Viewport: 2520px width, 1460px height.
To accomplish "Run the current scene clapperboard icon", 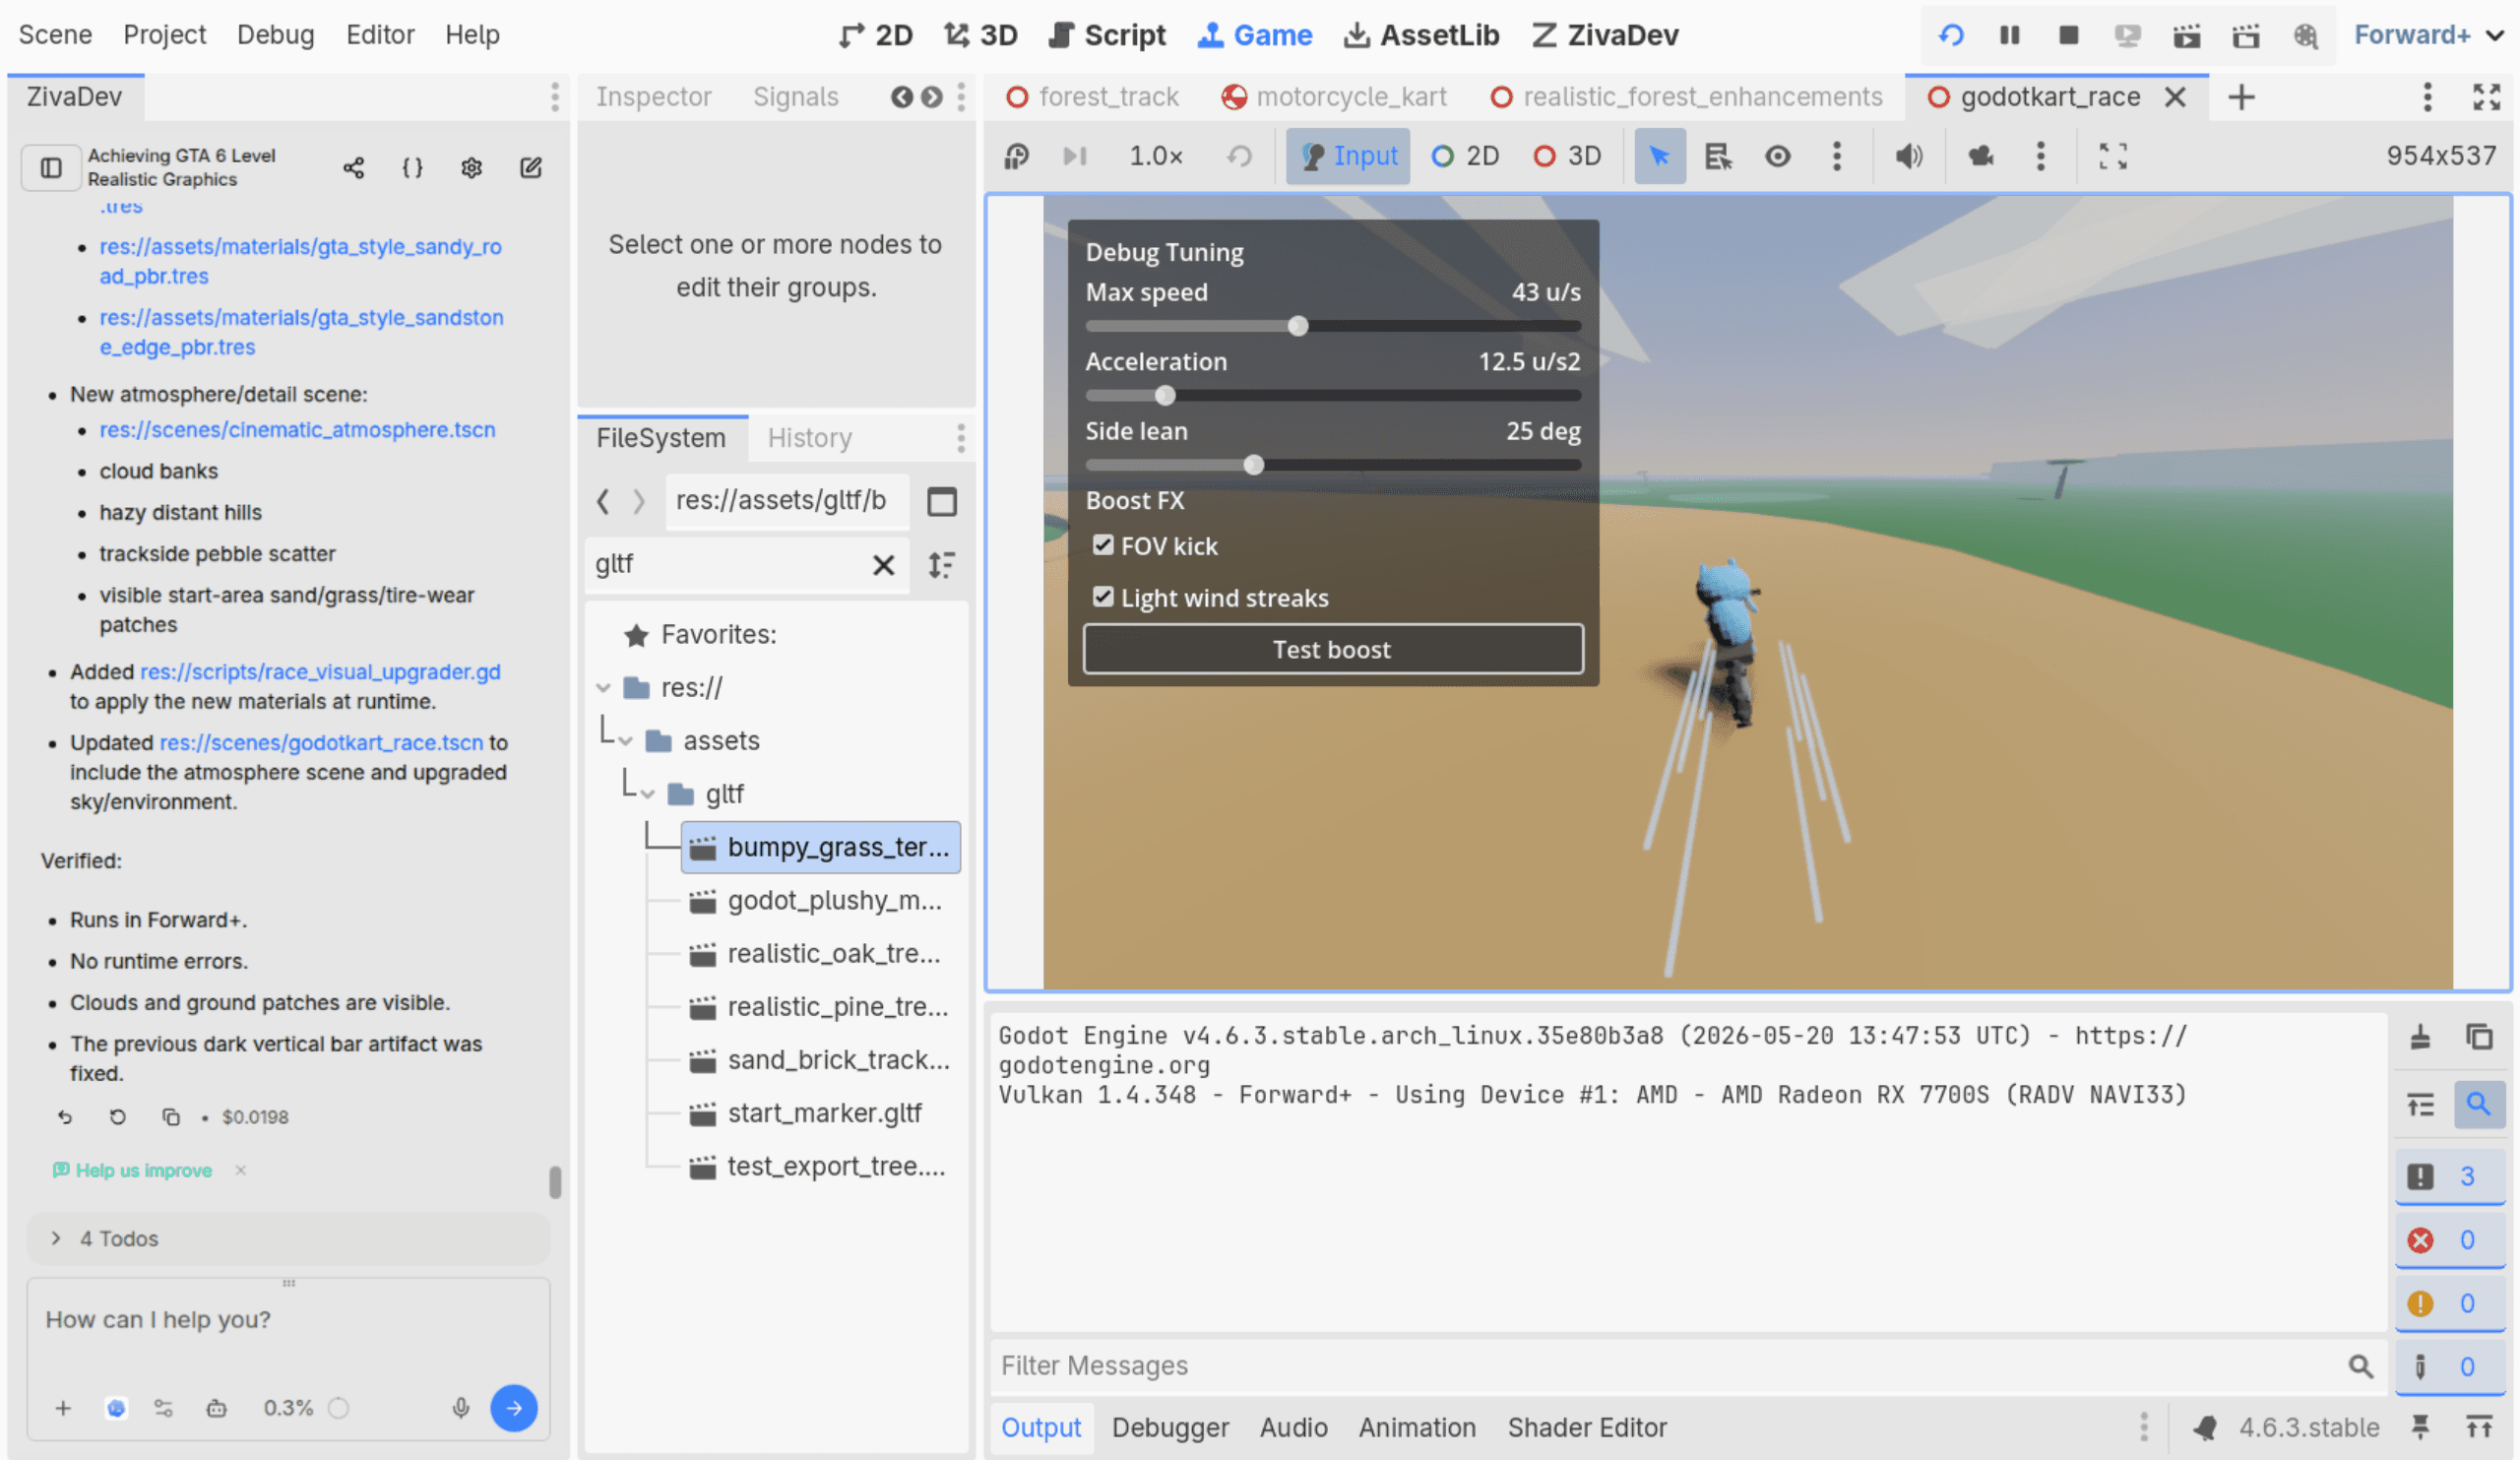I will [x=2186, y=36].
